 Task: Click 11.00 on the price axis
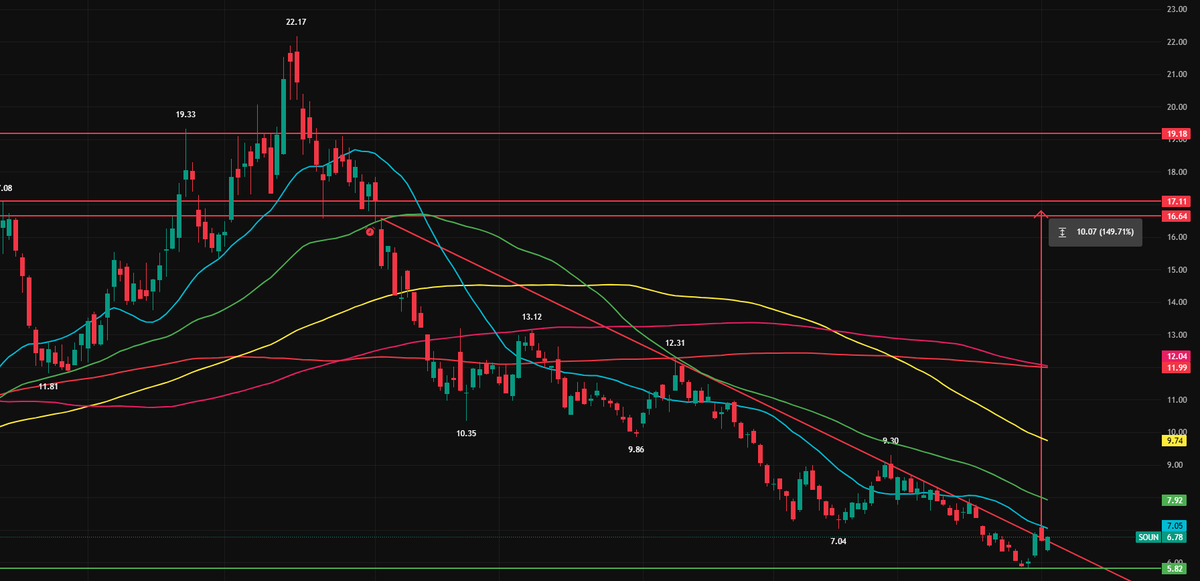click(1176, 400)
